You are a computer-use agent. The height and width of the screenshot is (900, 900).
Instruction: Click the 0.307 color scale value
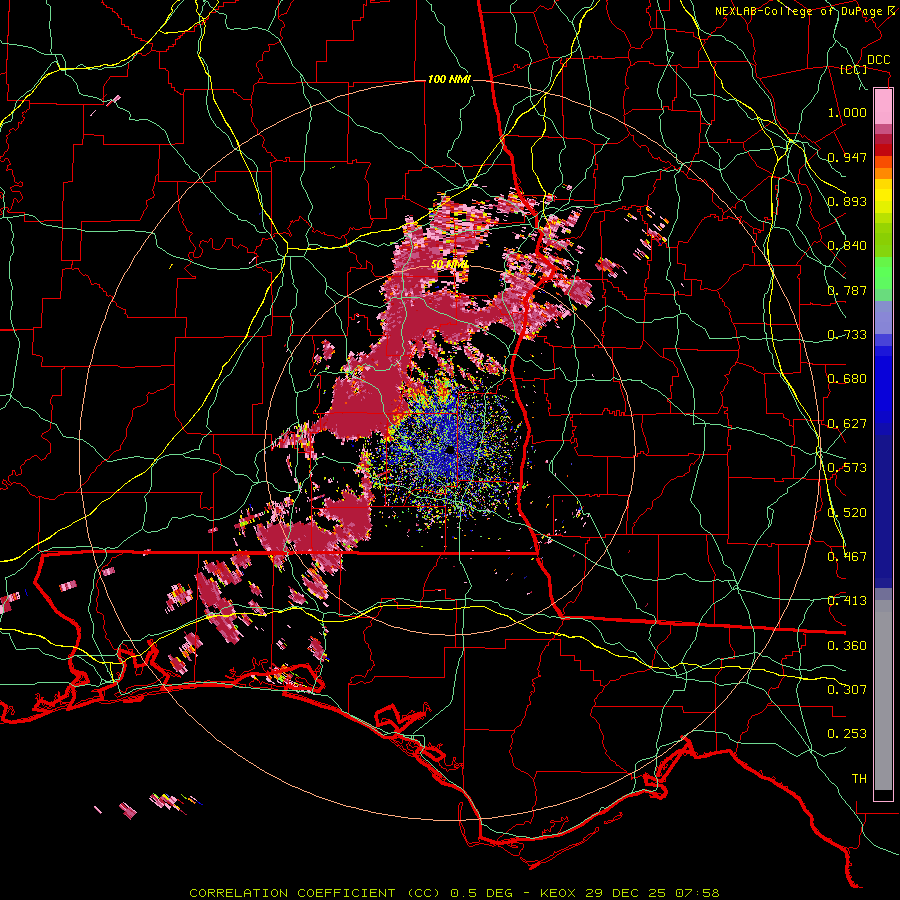847,690
